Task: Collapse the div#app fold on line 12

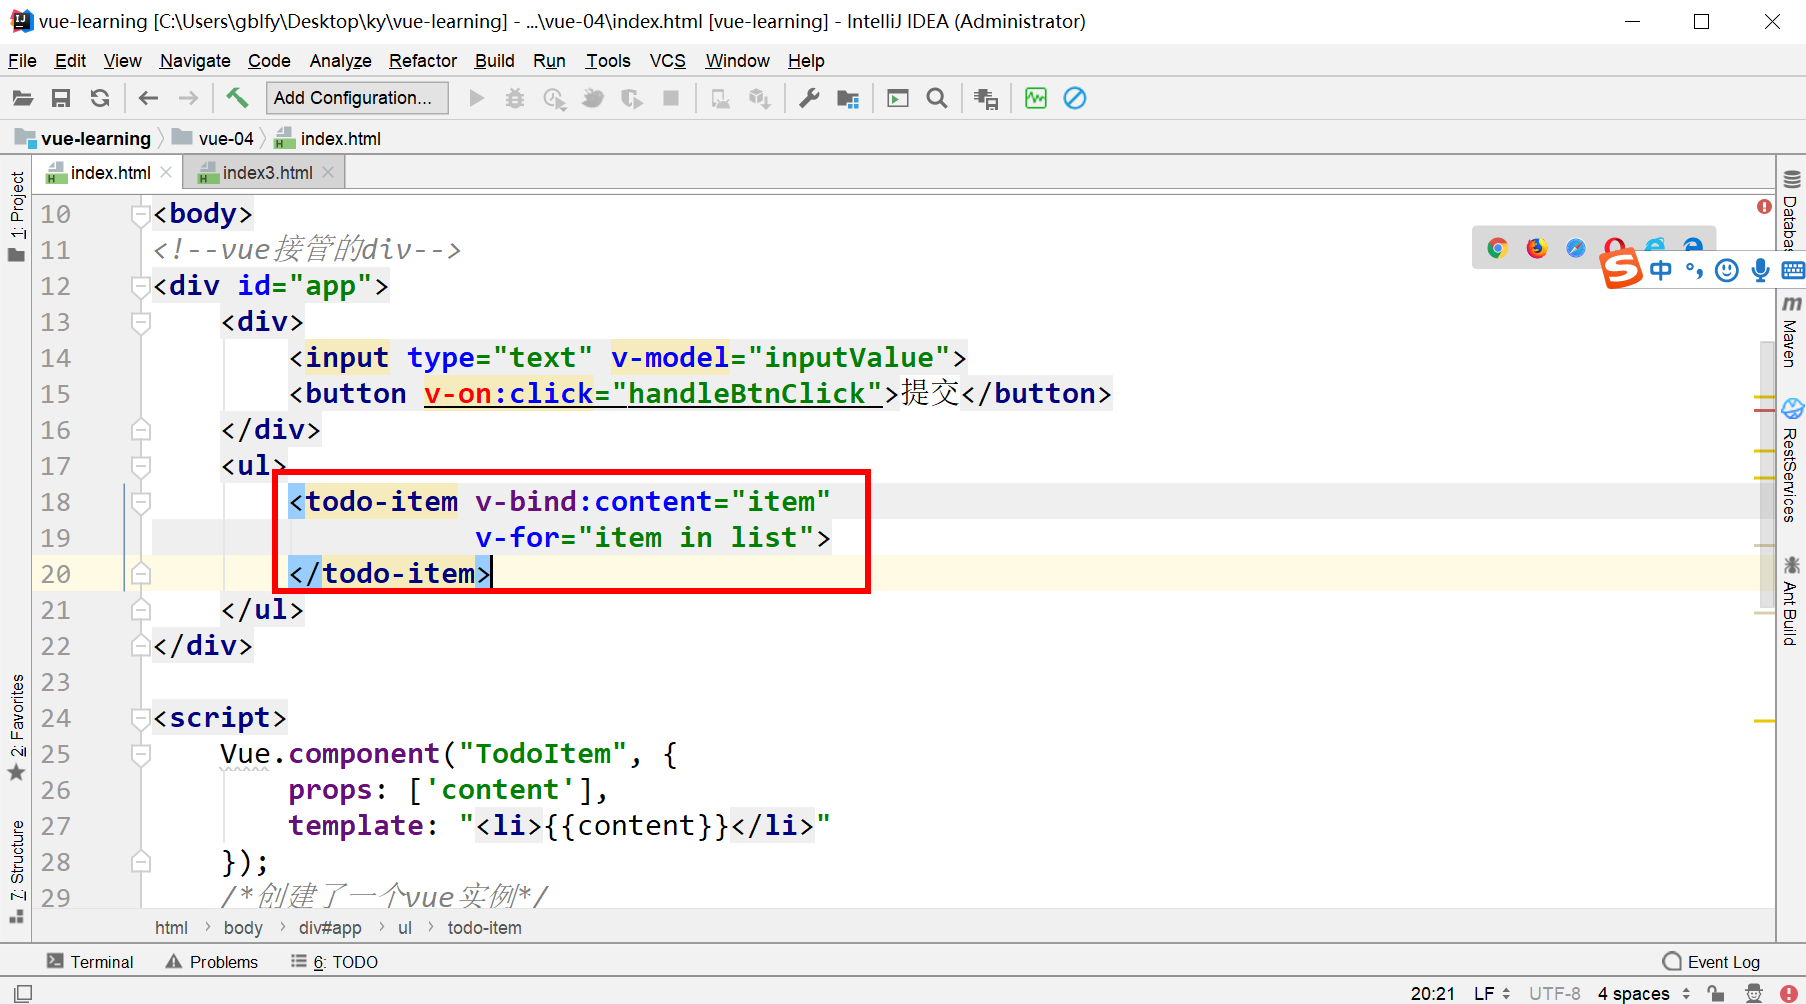Action: pyautogui.click(x=141, y=286)
